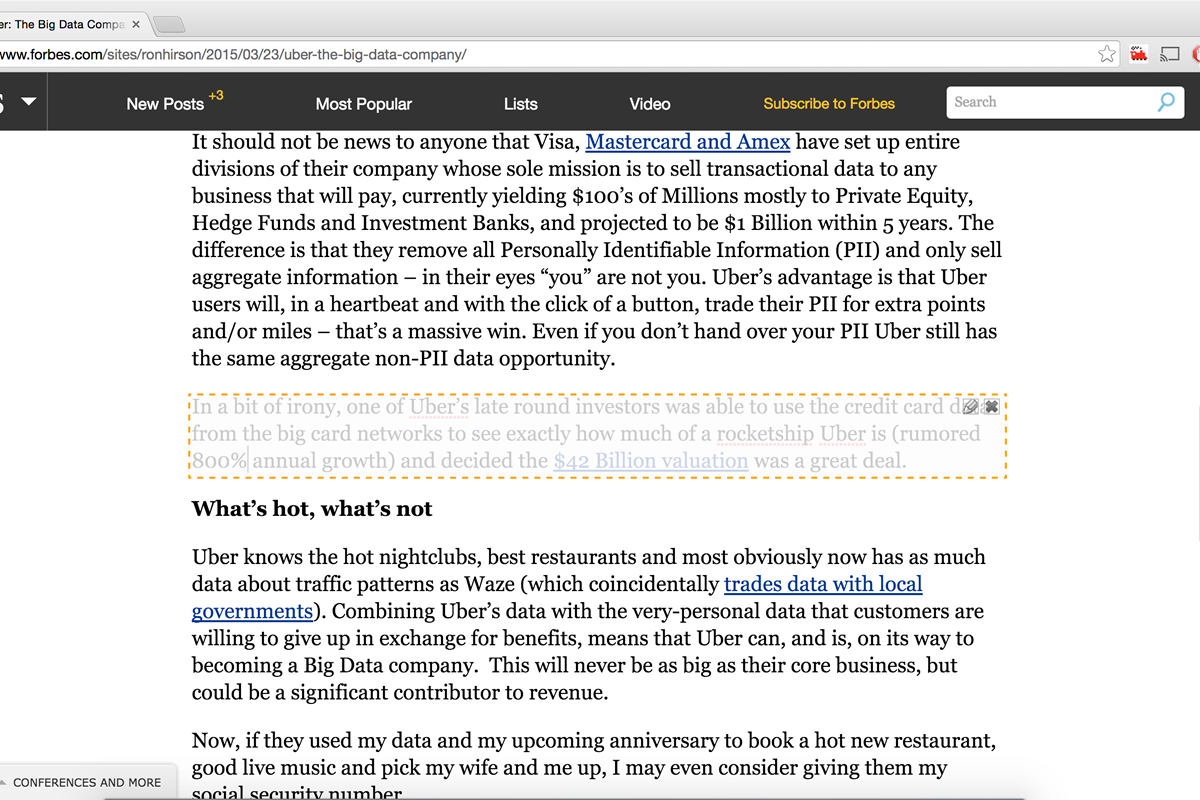Screen dimensions: 1200x800
Task: Open the Cast screen extension icon
Action: [1169, 54]
